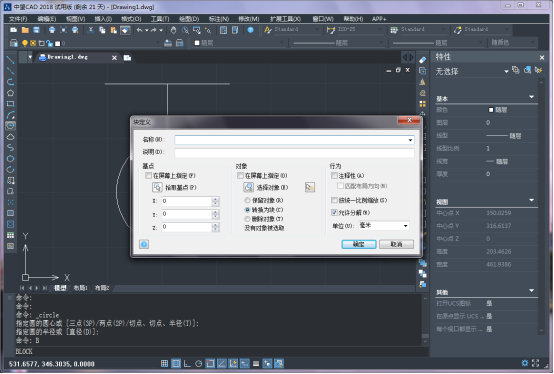Open block units dropdown
This screenshot has width=554, height=374.
coord(405,226)
